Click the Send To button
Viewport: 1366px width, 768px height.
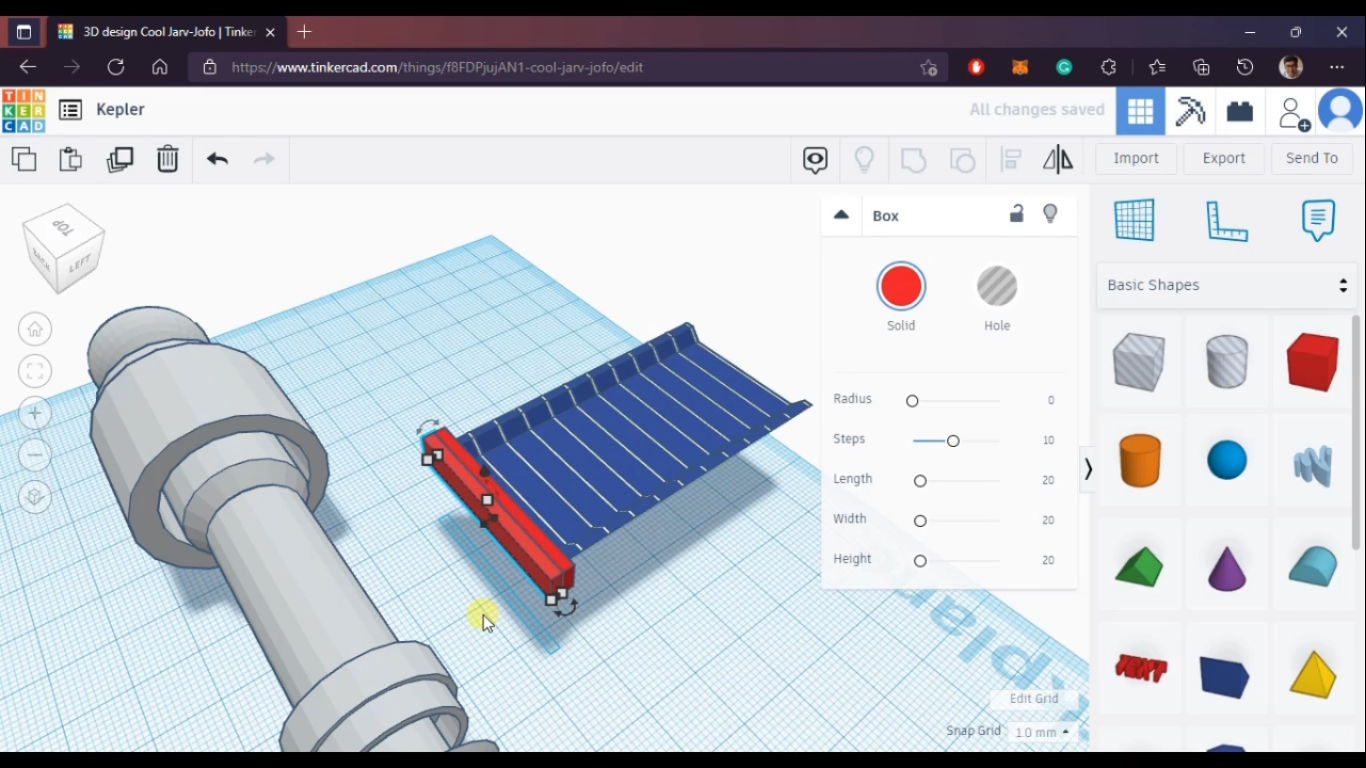1312,158
